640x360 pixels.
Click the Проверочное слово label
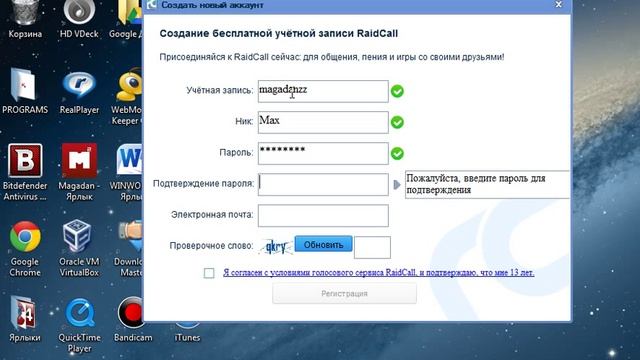(211, 246)
